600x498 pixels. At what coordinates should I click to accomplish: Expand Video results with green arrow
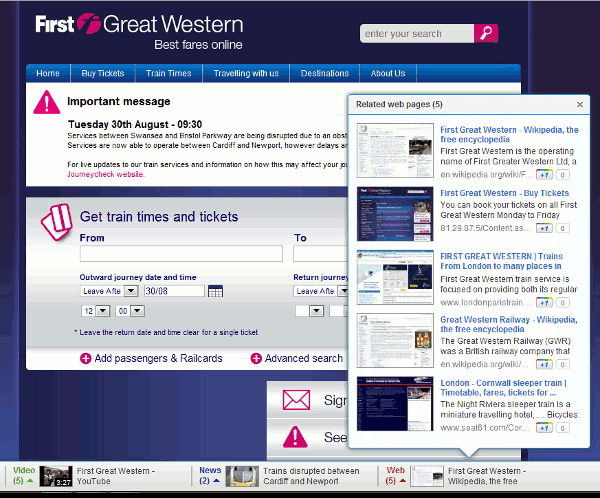(x=30, y=481)
